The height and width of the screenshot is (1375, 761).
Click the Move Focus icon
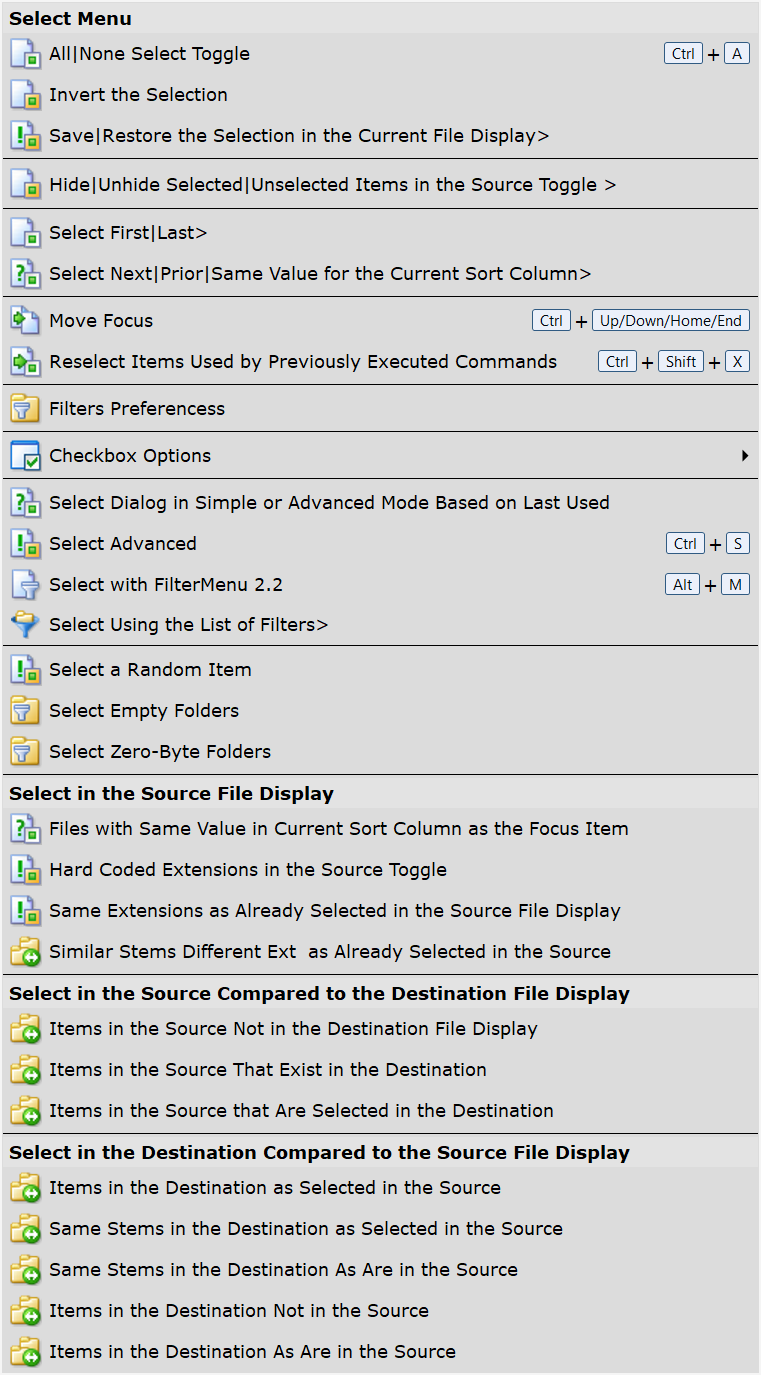[25, 321]
